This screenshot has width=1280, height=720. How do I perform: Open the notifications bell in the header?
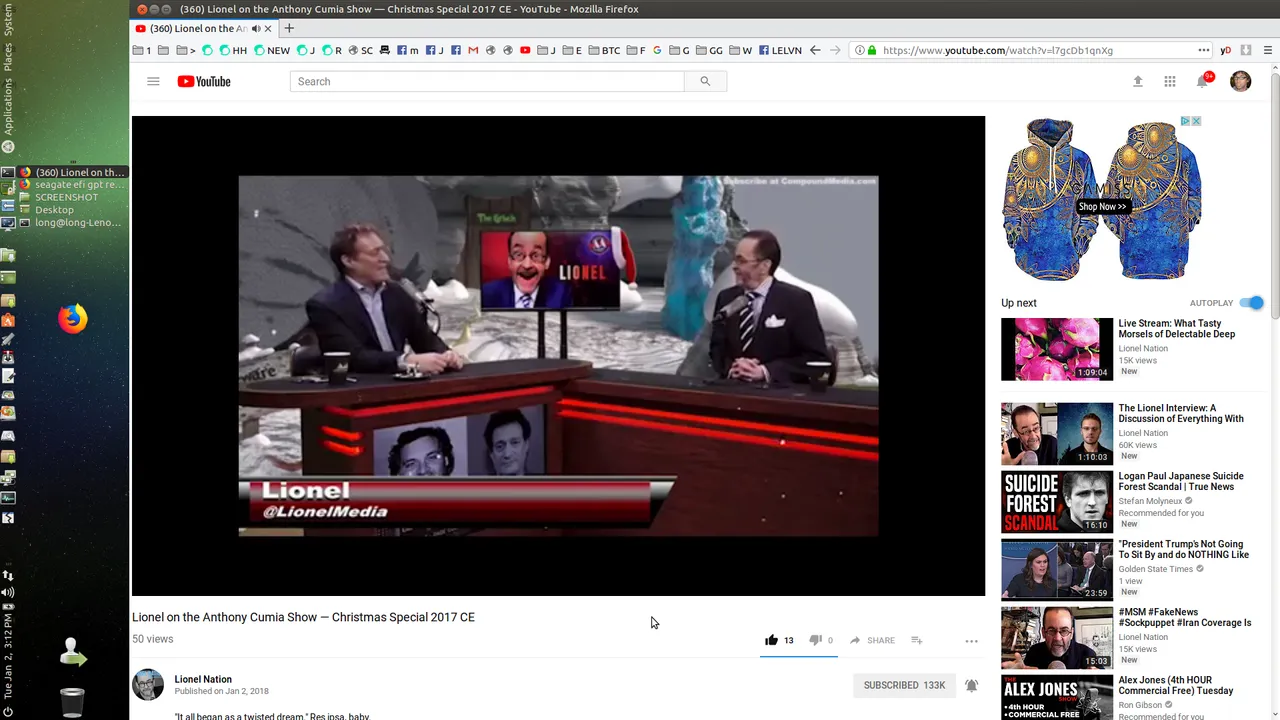pyautogui.click(x=1203, y=81)
